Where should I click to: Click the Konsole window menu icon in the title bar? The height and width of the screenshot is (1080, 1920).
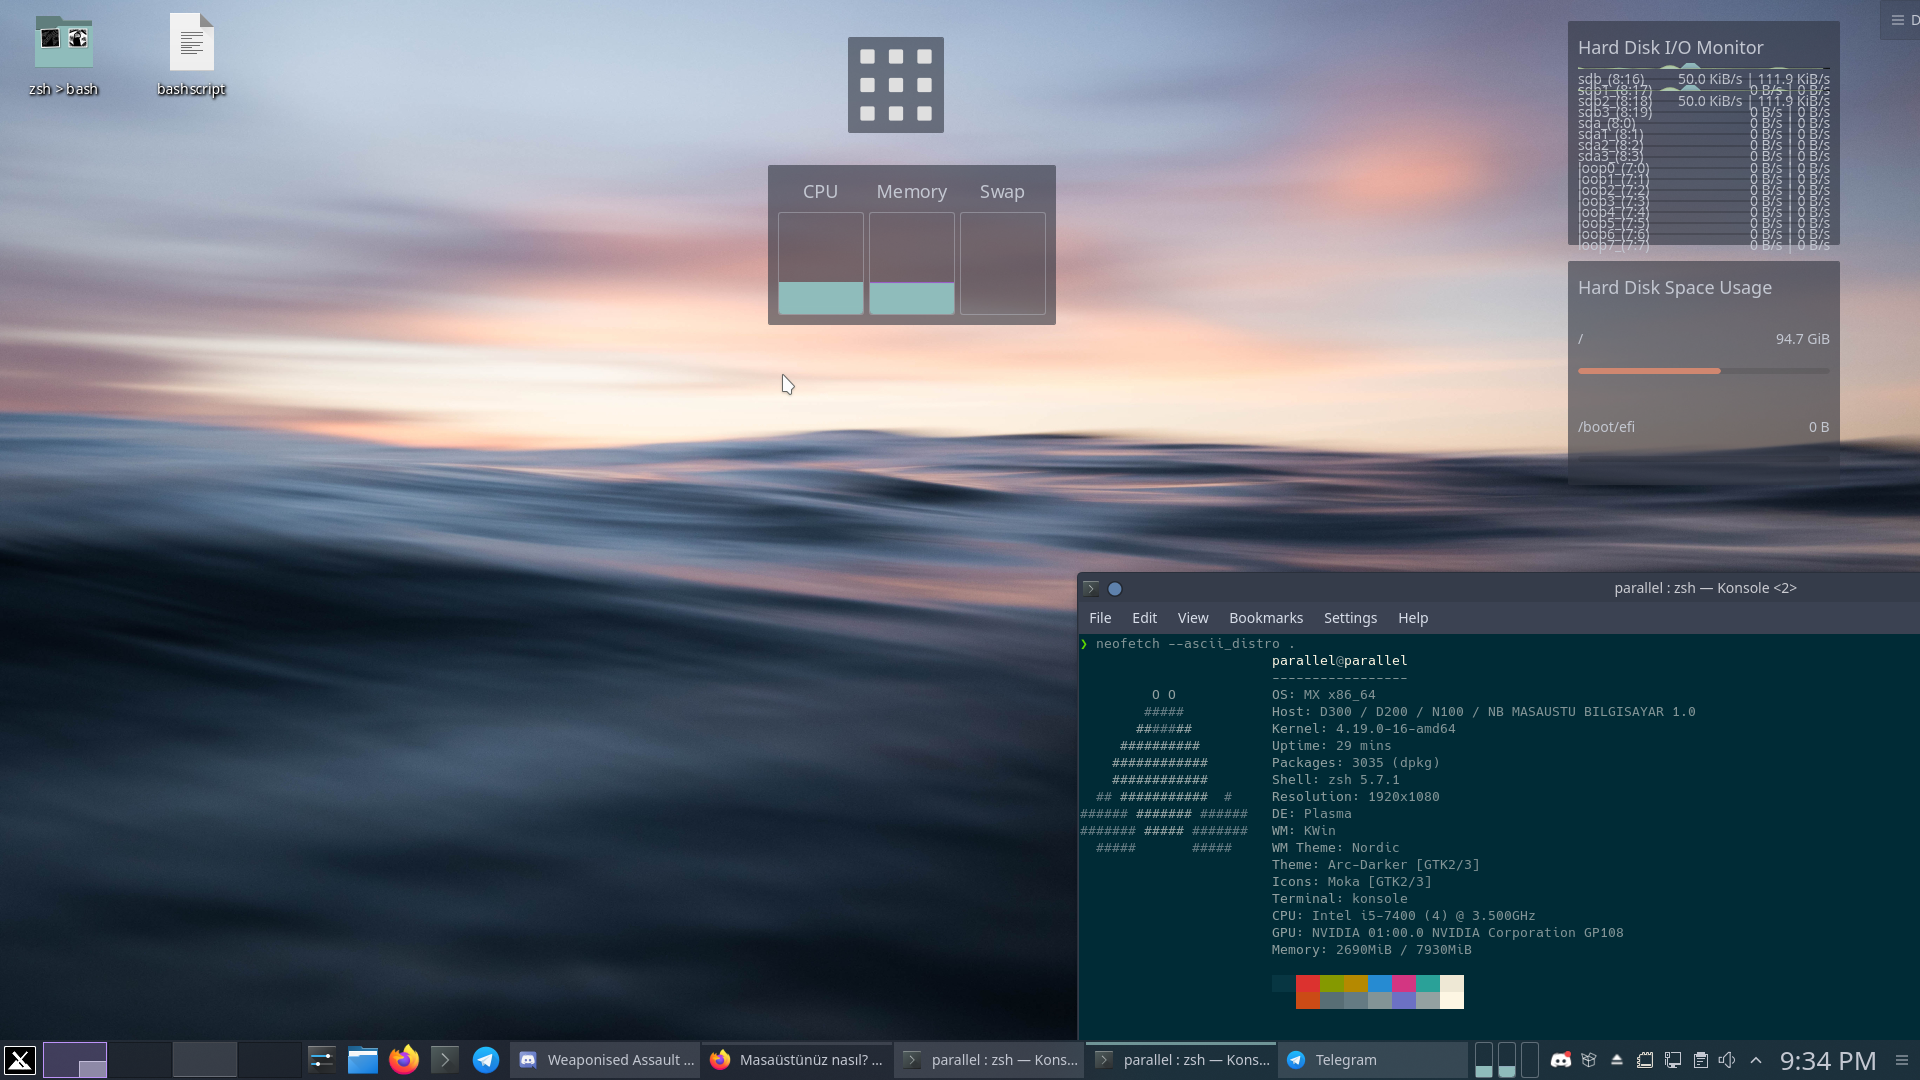point(1091,589)
